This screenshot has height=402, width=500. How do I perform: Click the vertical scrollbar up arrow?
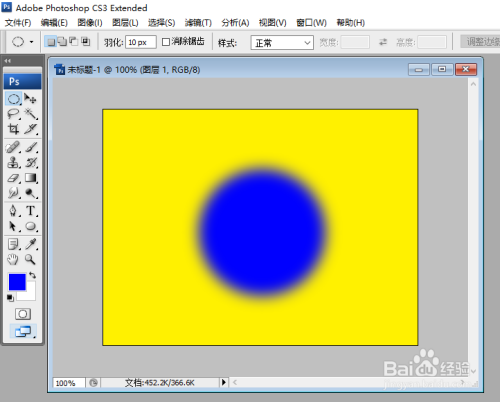tap(473, 84)
